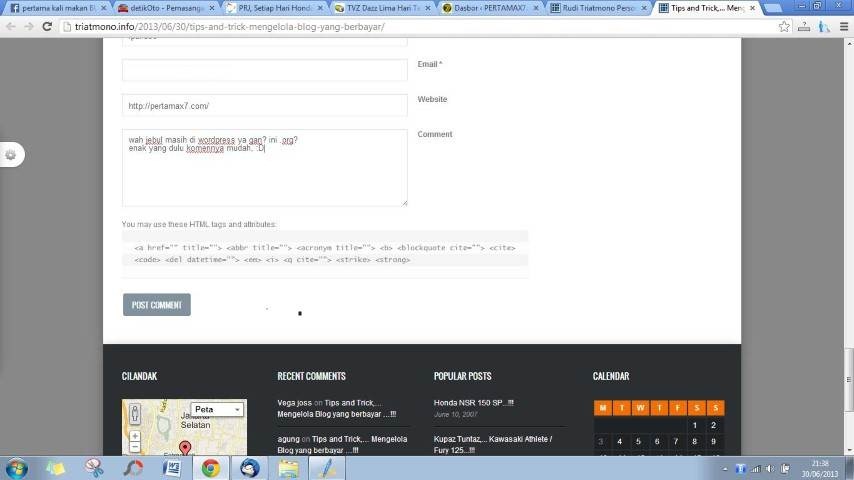Launch Thunderbird from the taskbar
The width and height of the screenshot is (854, 480).
click(249, 467)
